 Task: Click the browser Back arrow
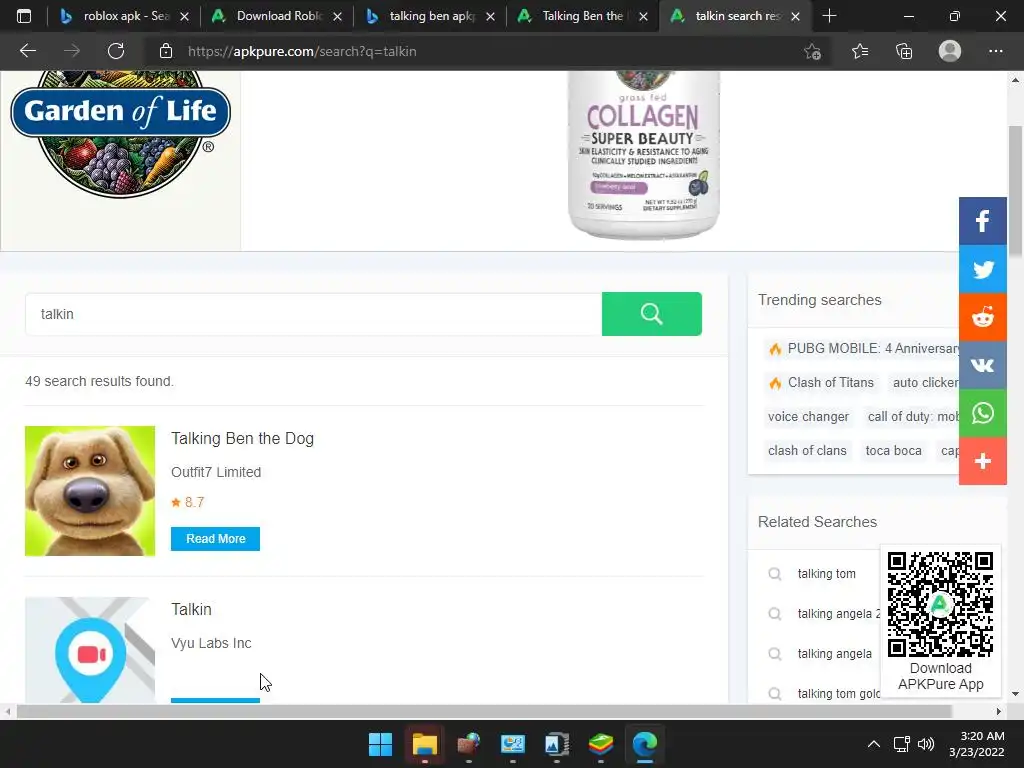27,51
